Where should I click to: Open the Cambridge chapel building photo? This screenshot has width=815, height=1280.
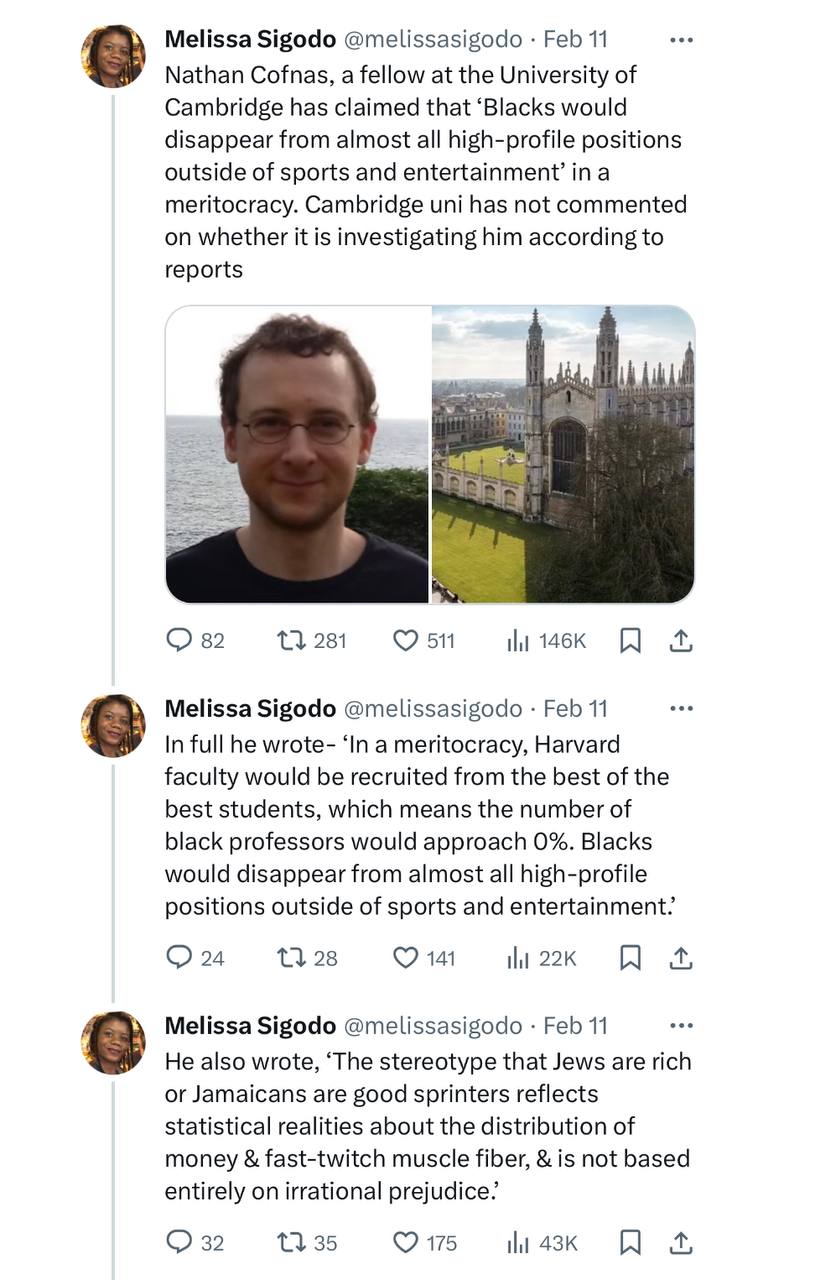pyautogui.click(x=563, y=454)
